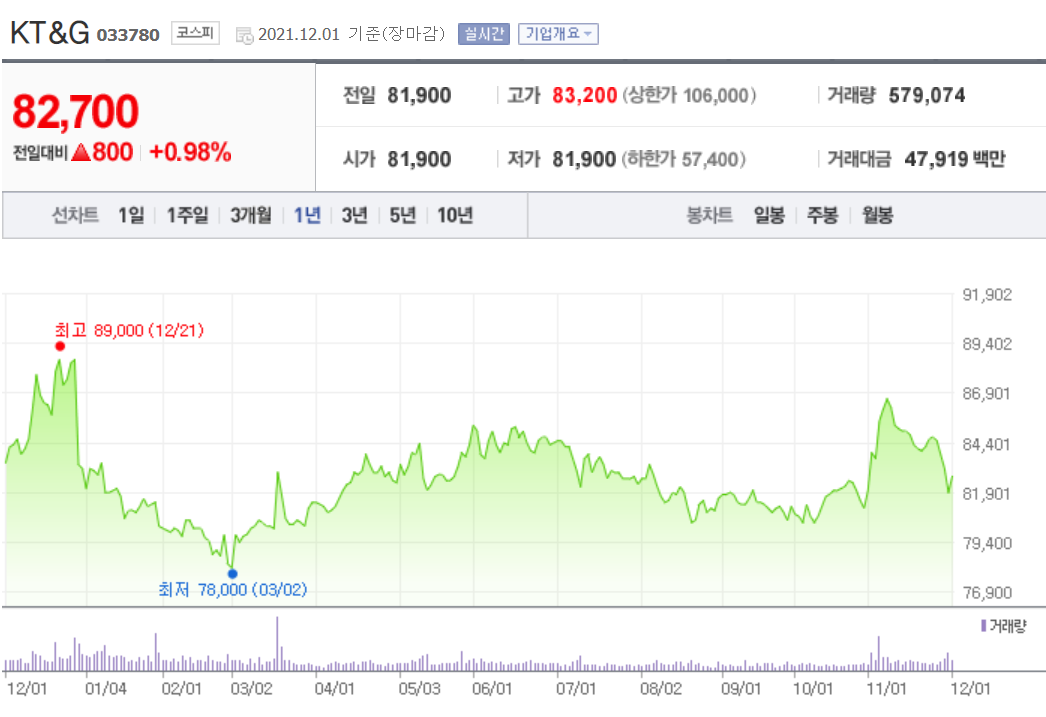Click the 거래대금 value 47,919 백만
Image resolution: width=1046 pixels, height=717 pixels.
coord(955,159)
